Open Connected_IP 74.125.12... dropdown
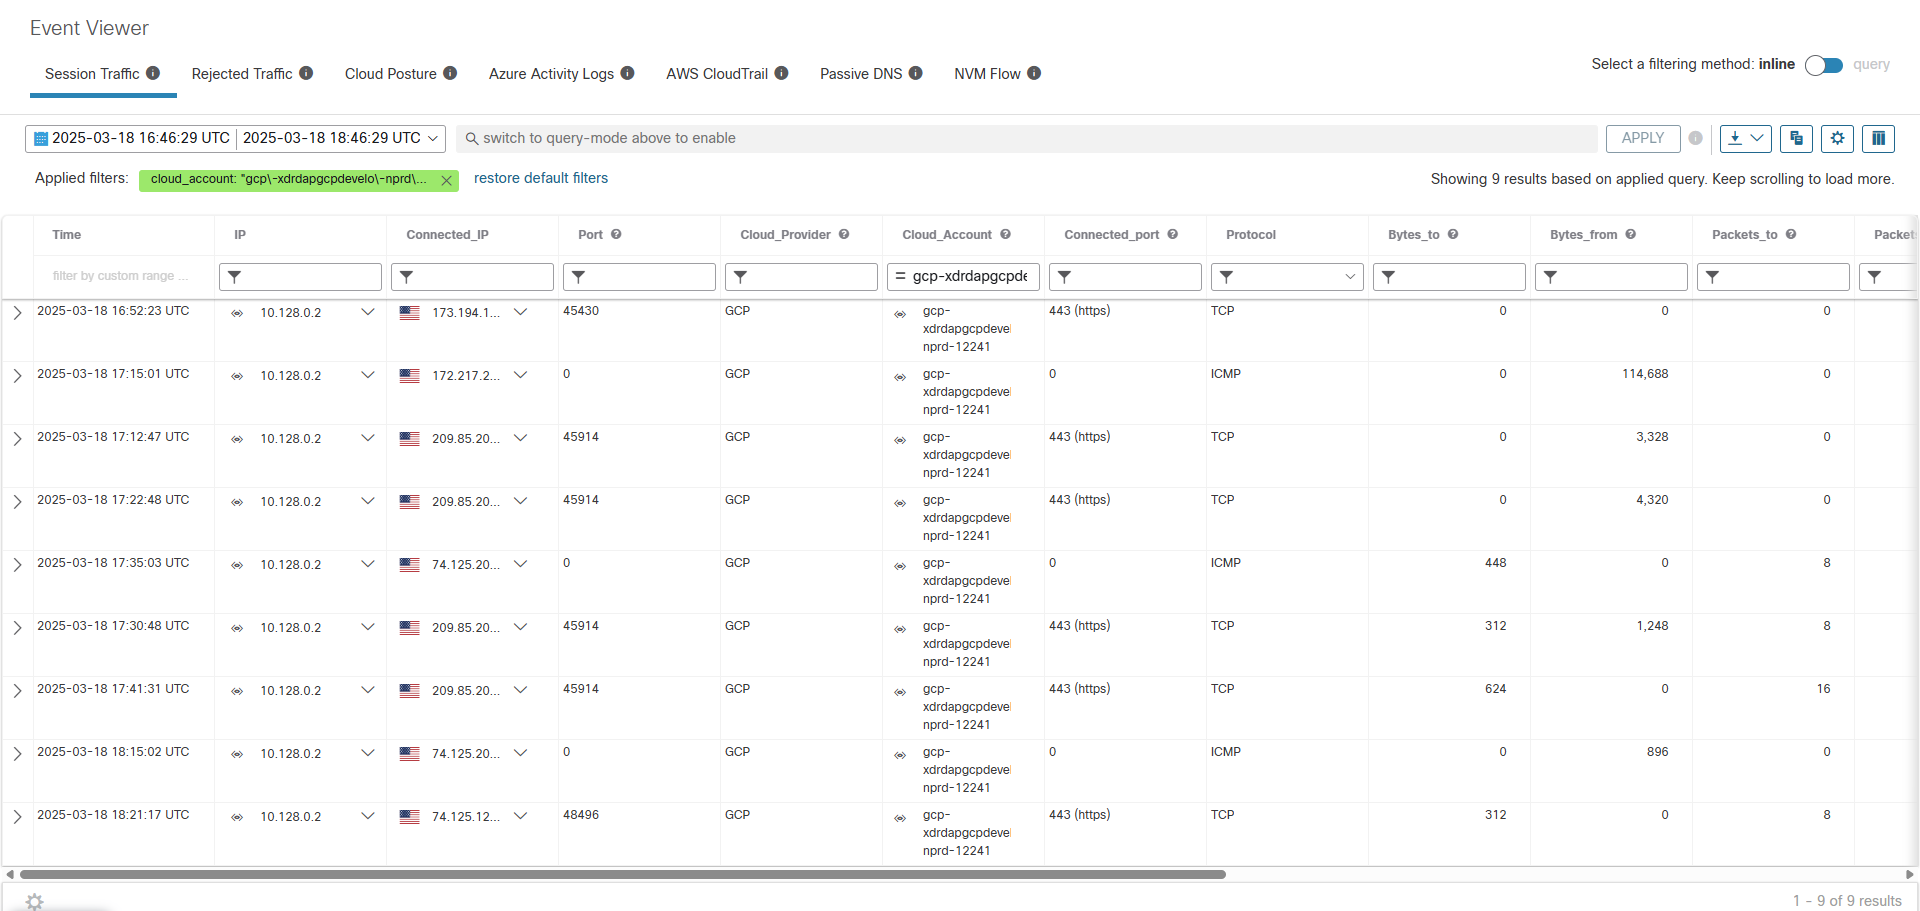This screenshot has width=1920, height=911. pos(521,816)
